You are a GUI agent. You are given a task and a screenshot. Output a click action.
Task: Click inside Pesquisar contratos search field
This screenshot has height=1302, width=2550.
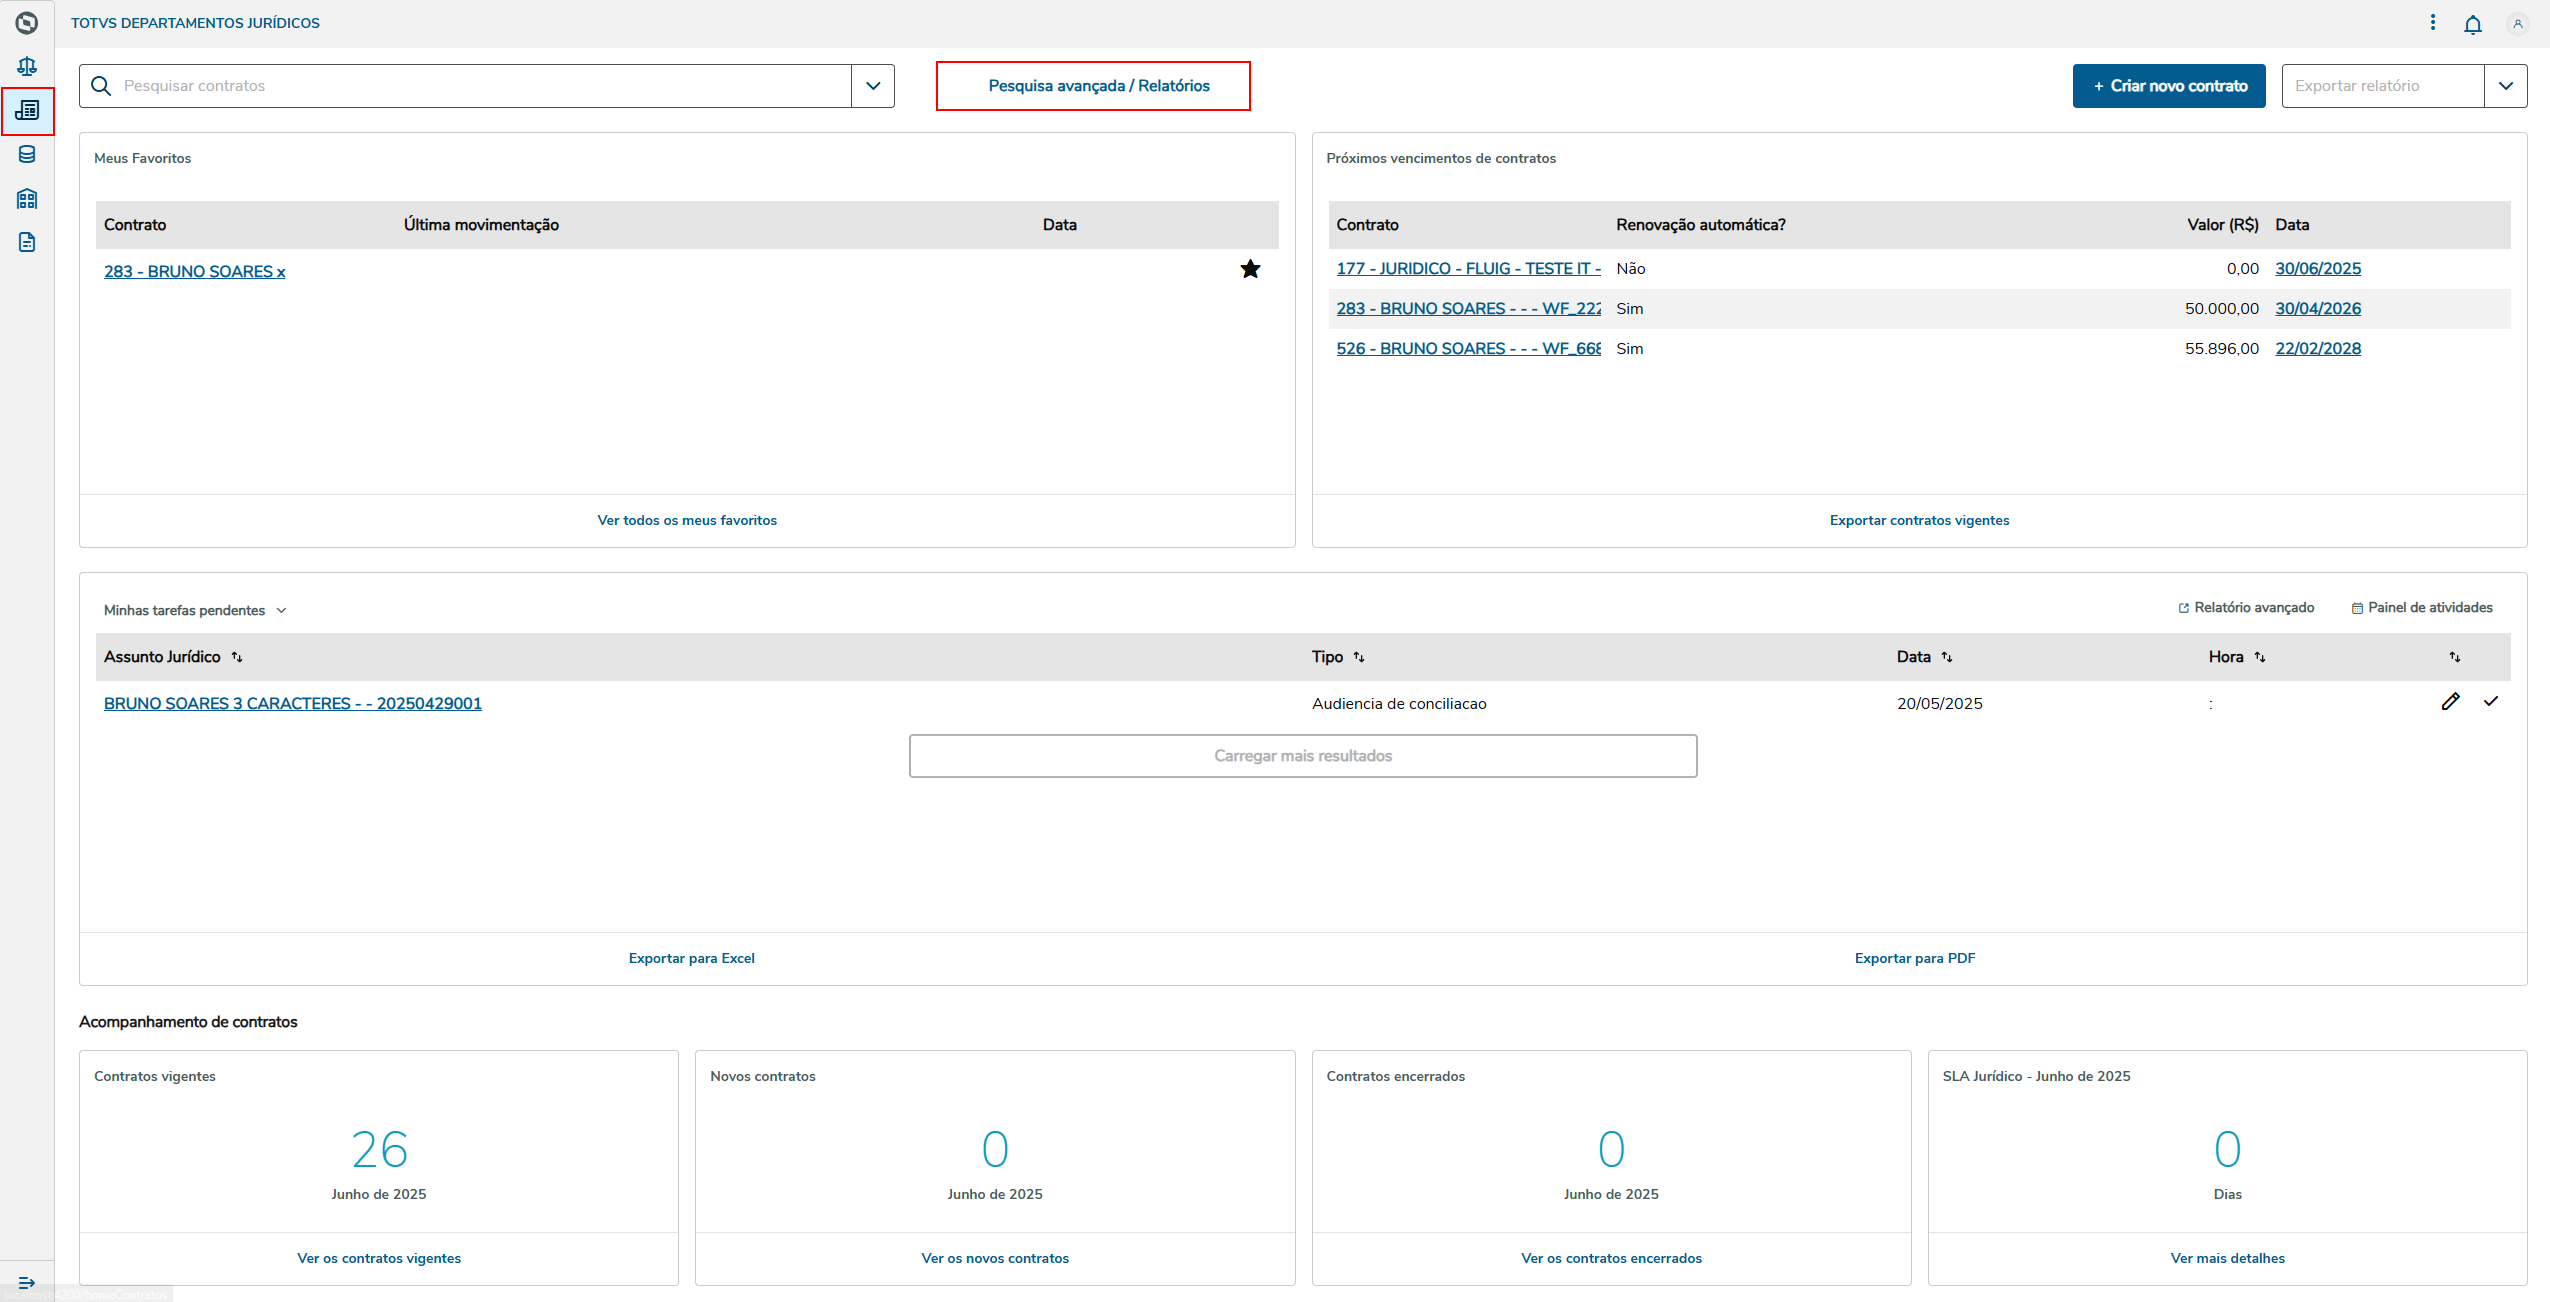[x=480, y=86]
